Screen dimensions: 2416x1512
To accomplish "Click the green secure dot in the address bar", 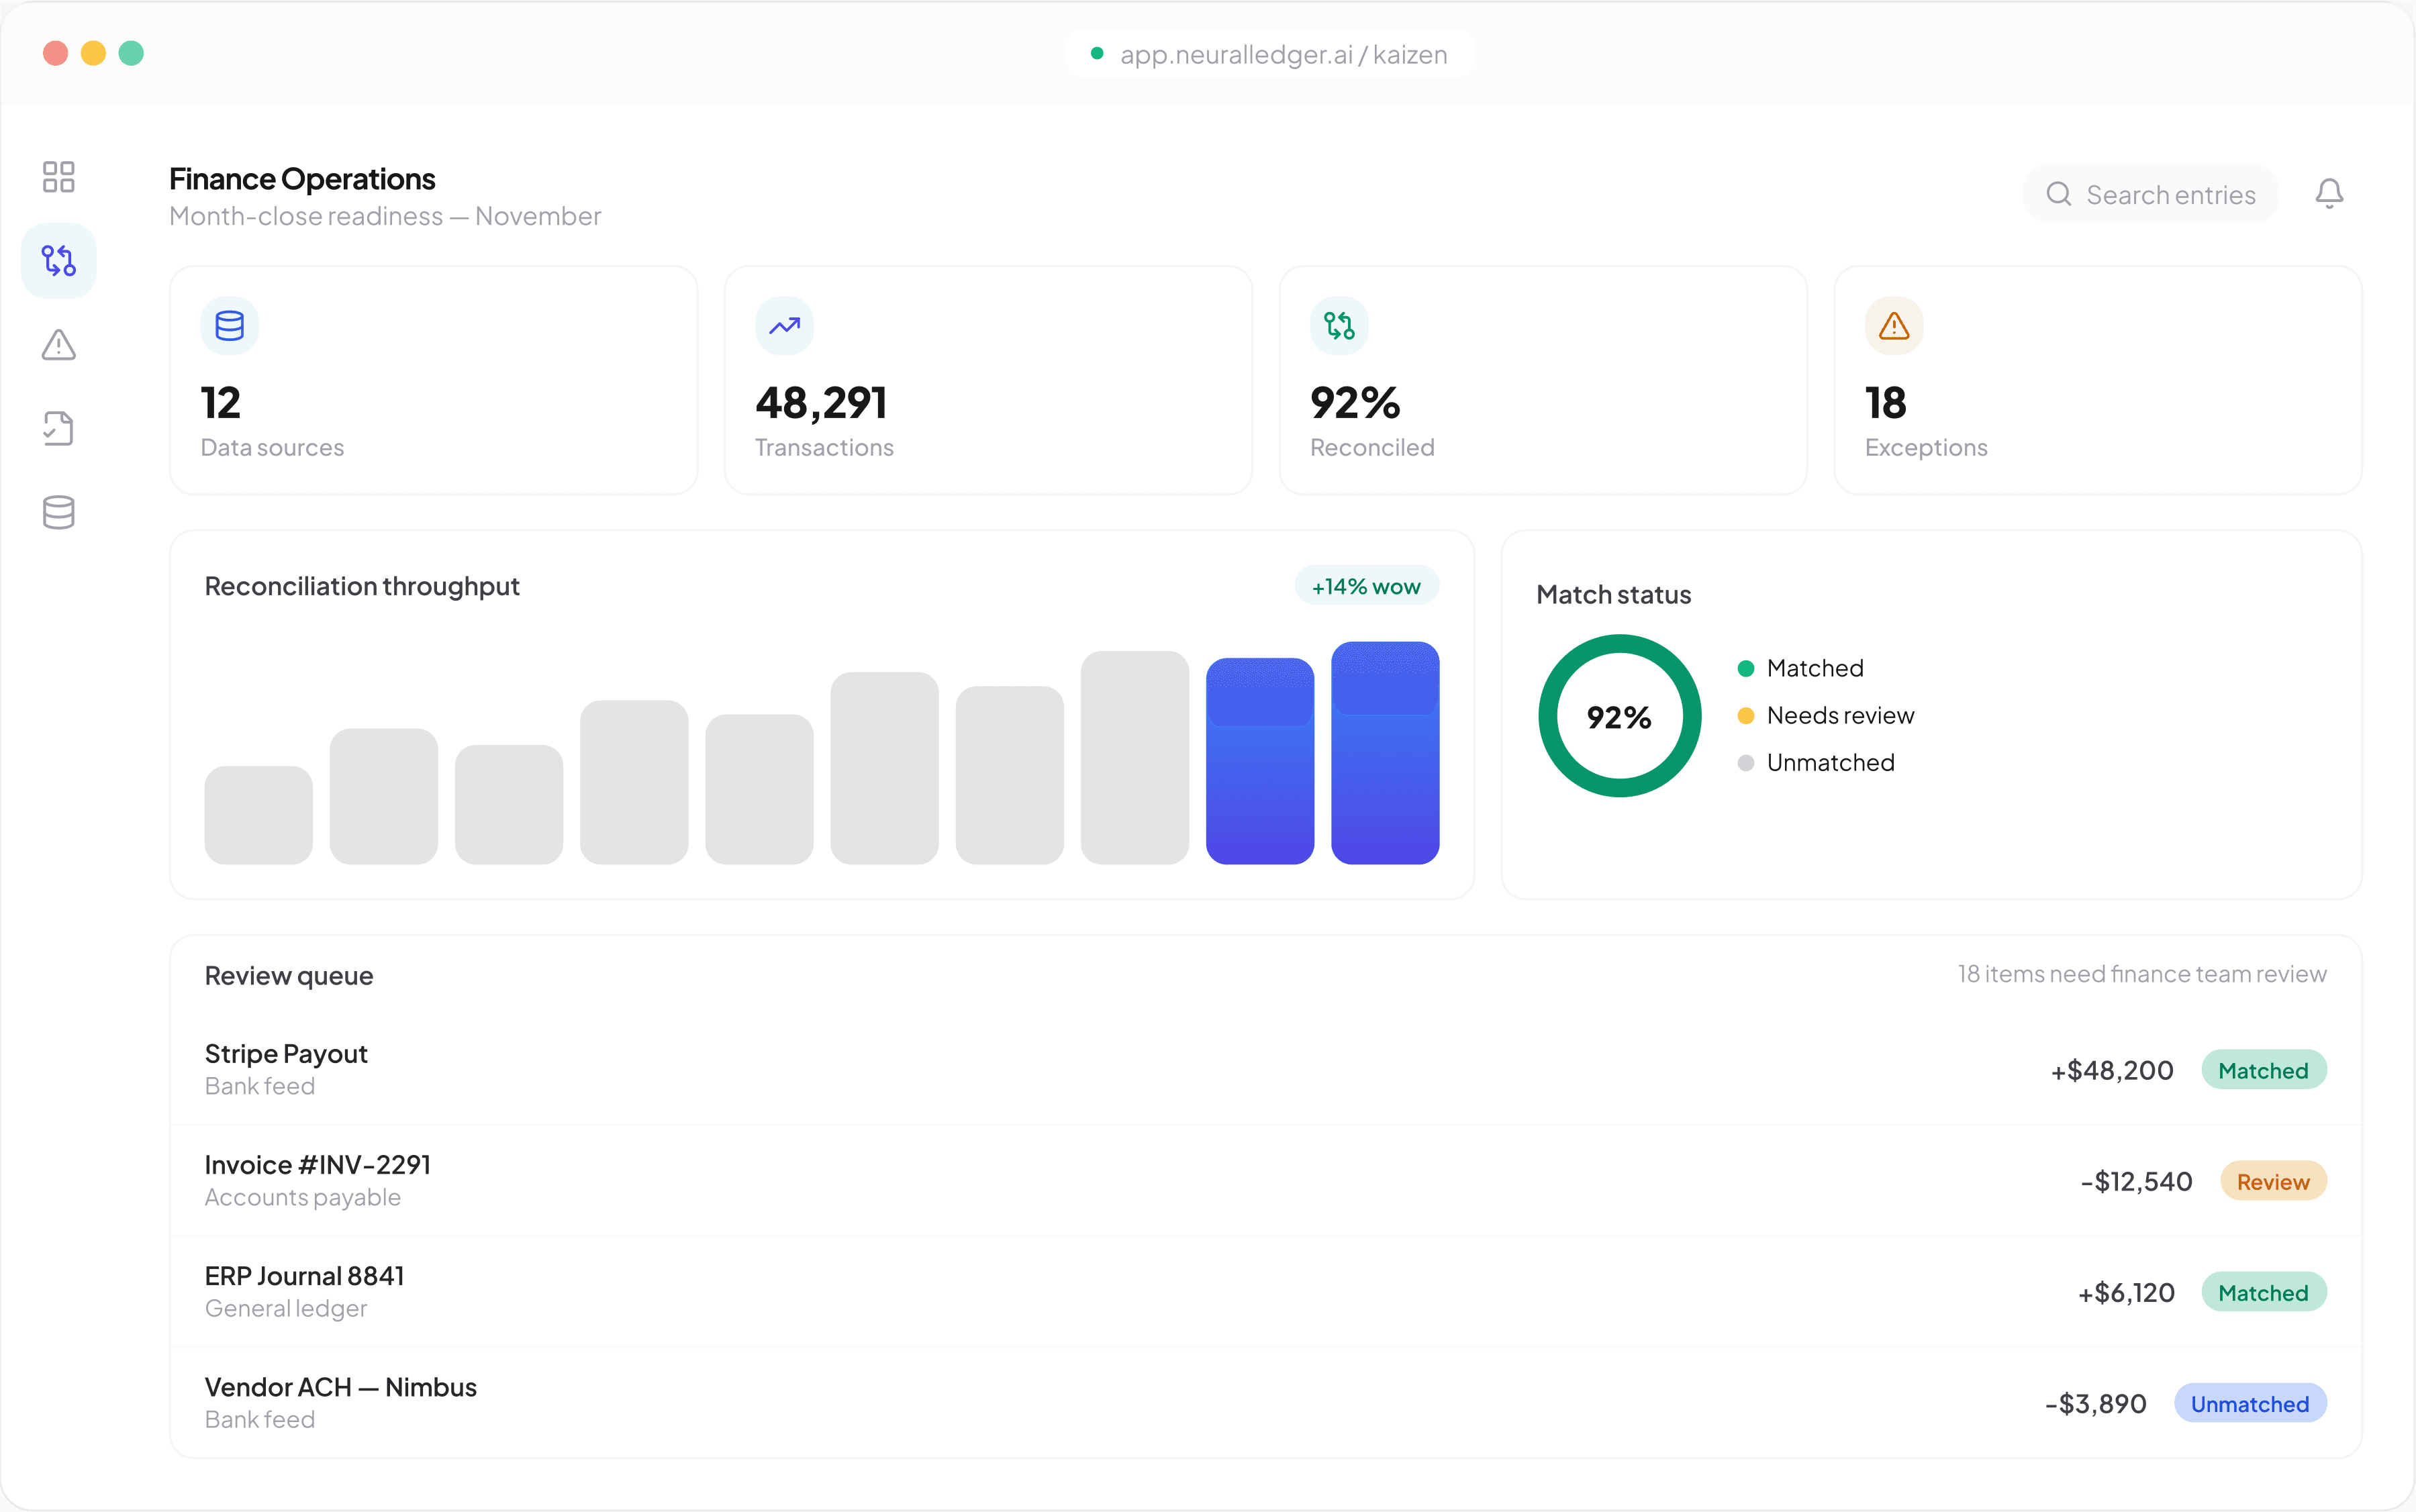I will [1097, 54].
